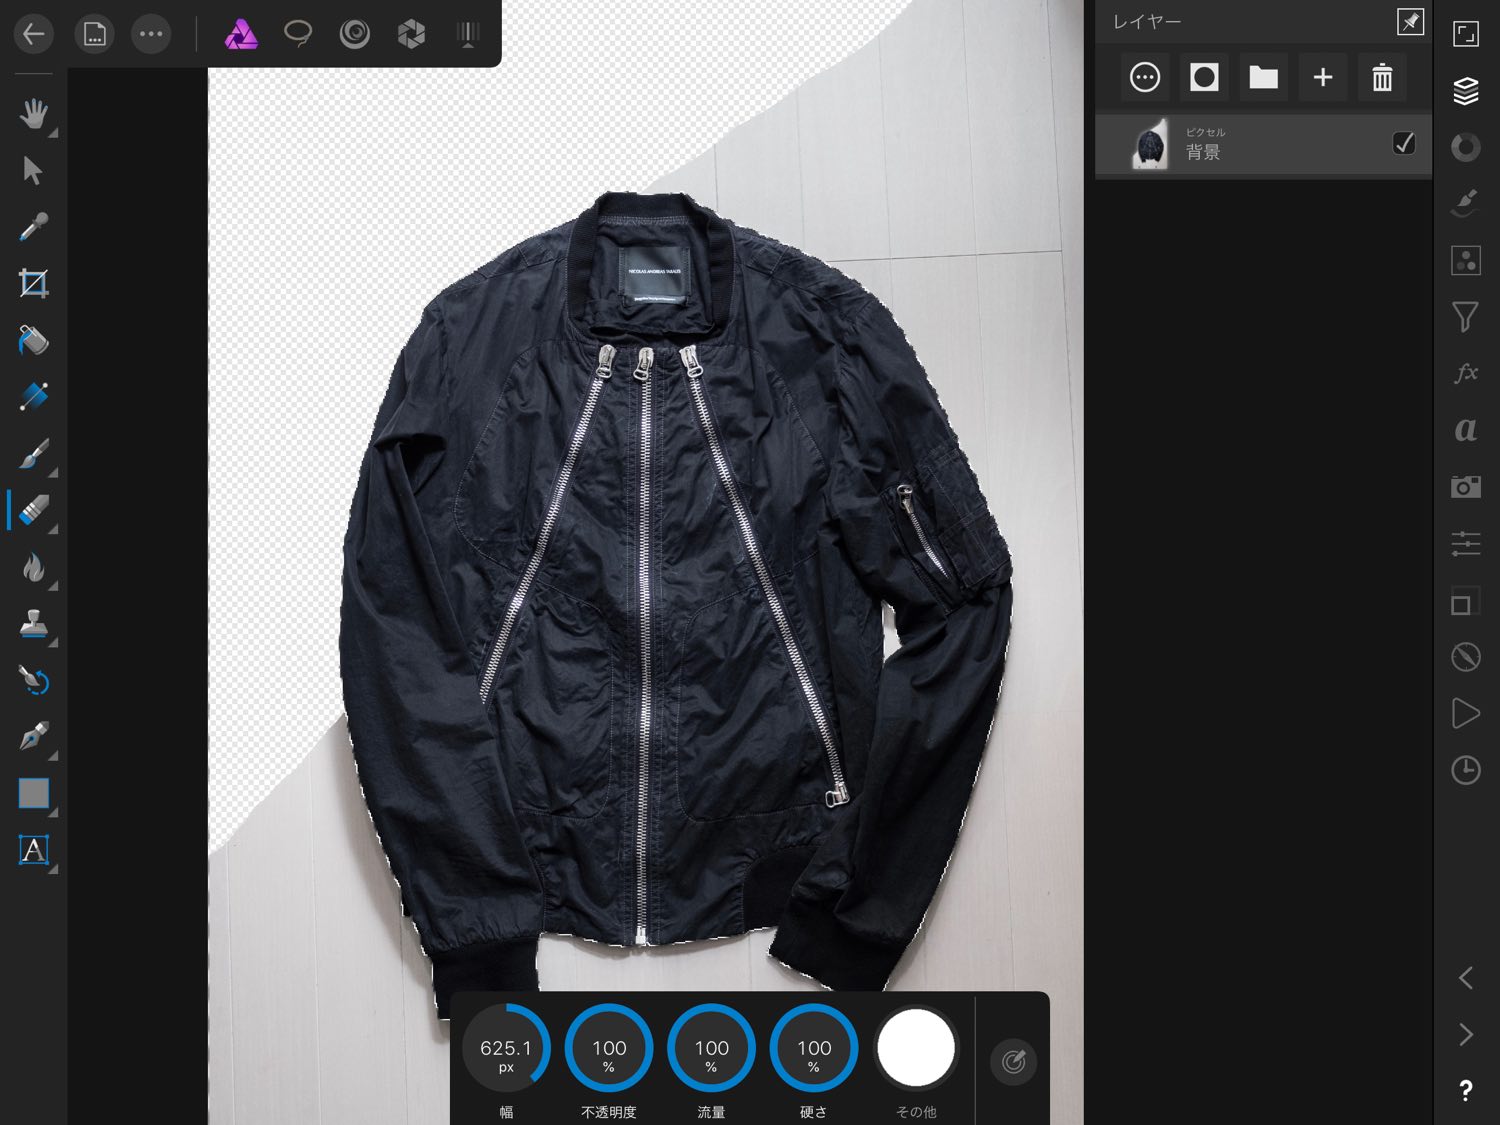Open the fx layer effects studio
The width and height of the screenshot is (1500, 1125).
1465,373
